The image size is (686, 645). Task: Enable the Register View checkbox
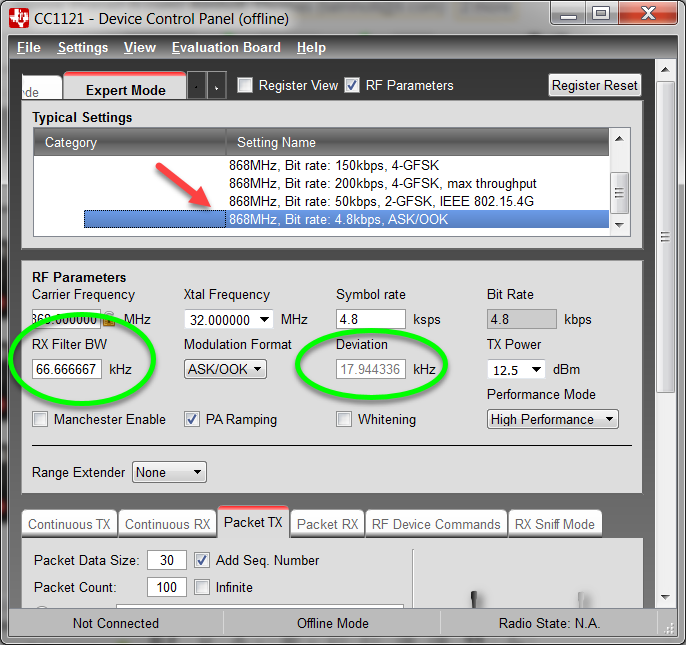[x=245, y=85]
